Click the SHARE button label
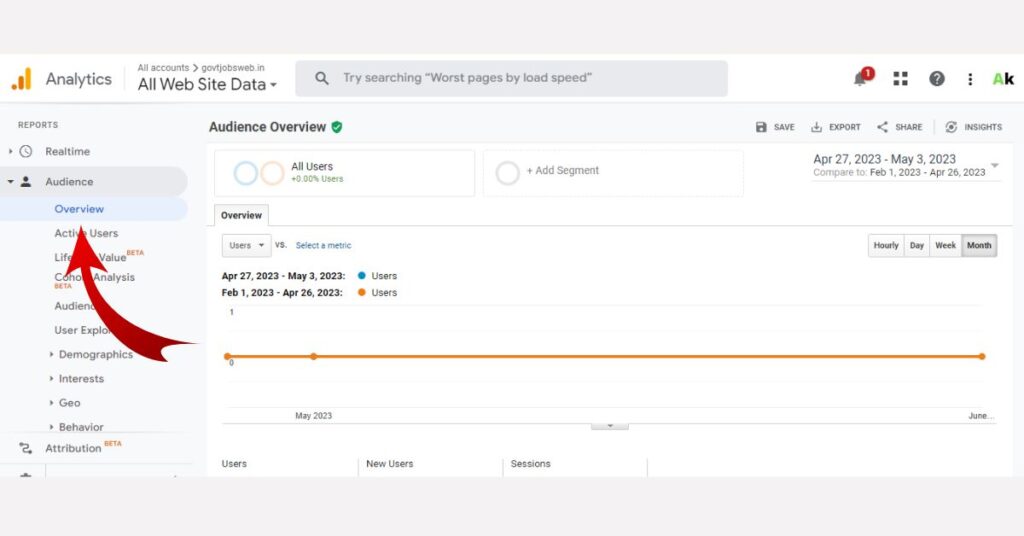1024x536 pixels. [909, 127]
